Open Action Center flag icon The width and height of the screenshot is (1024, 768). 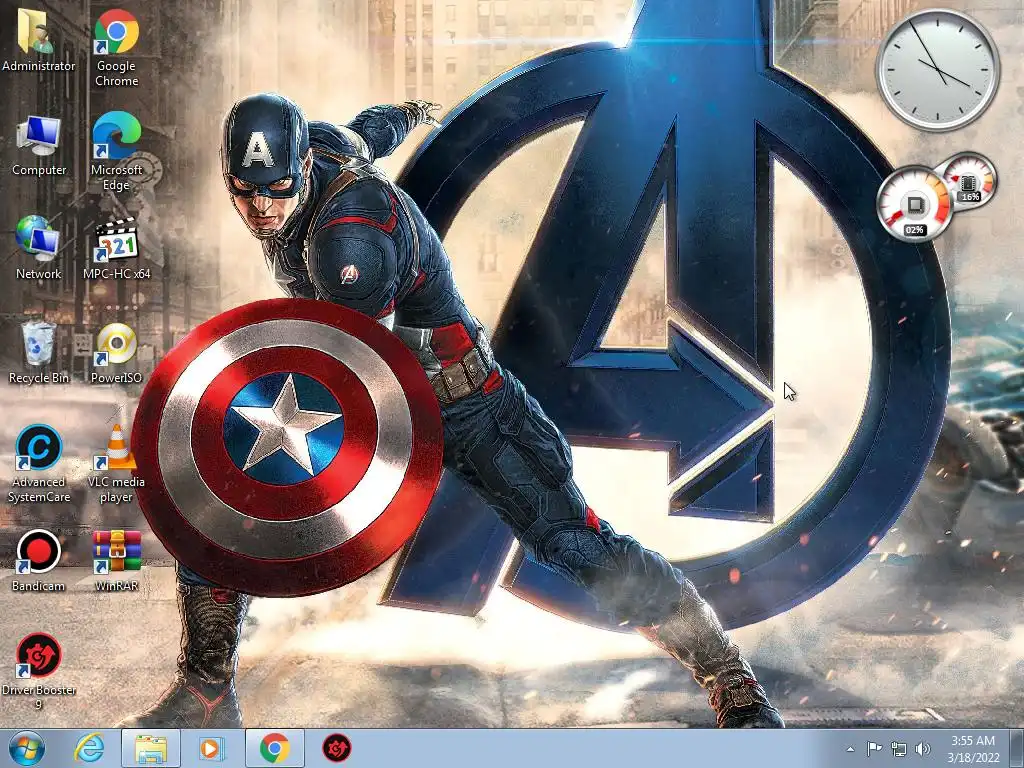[874, 749]
